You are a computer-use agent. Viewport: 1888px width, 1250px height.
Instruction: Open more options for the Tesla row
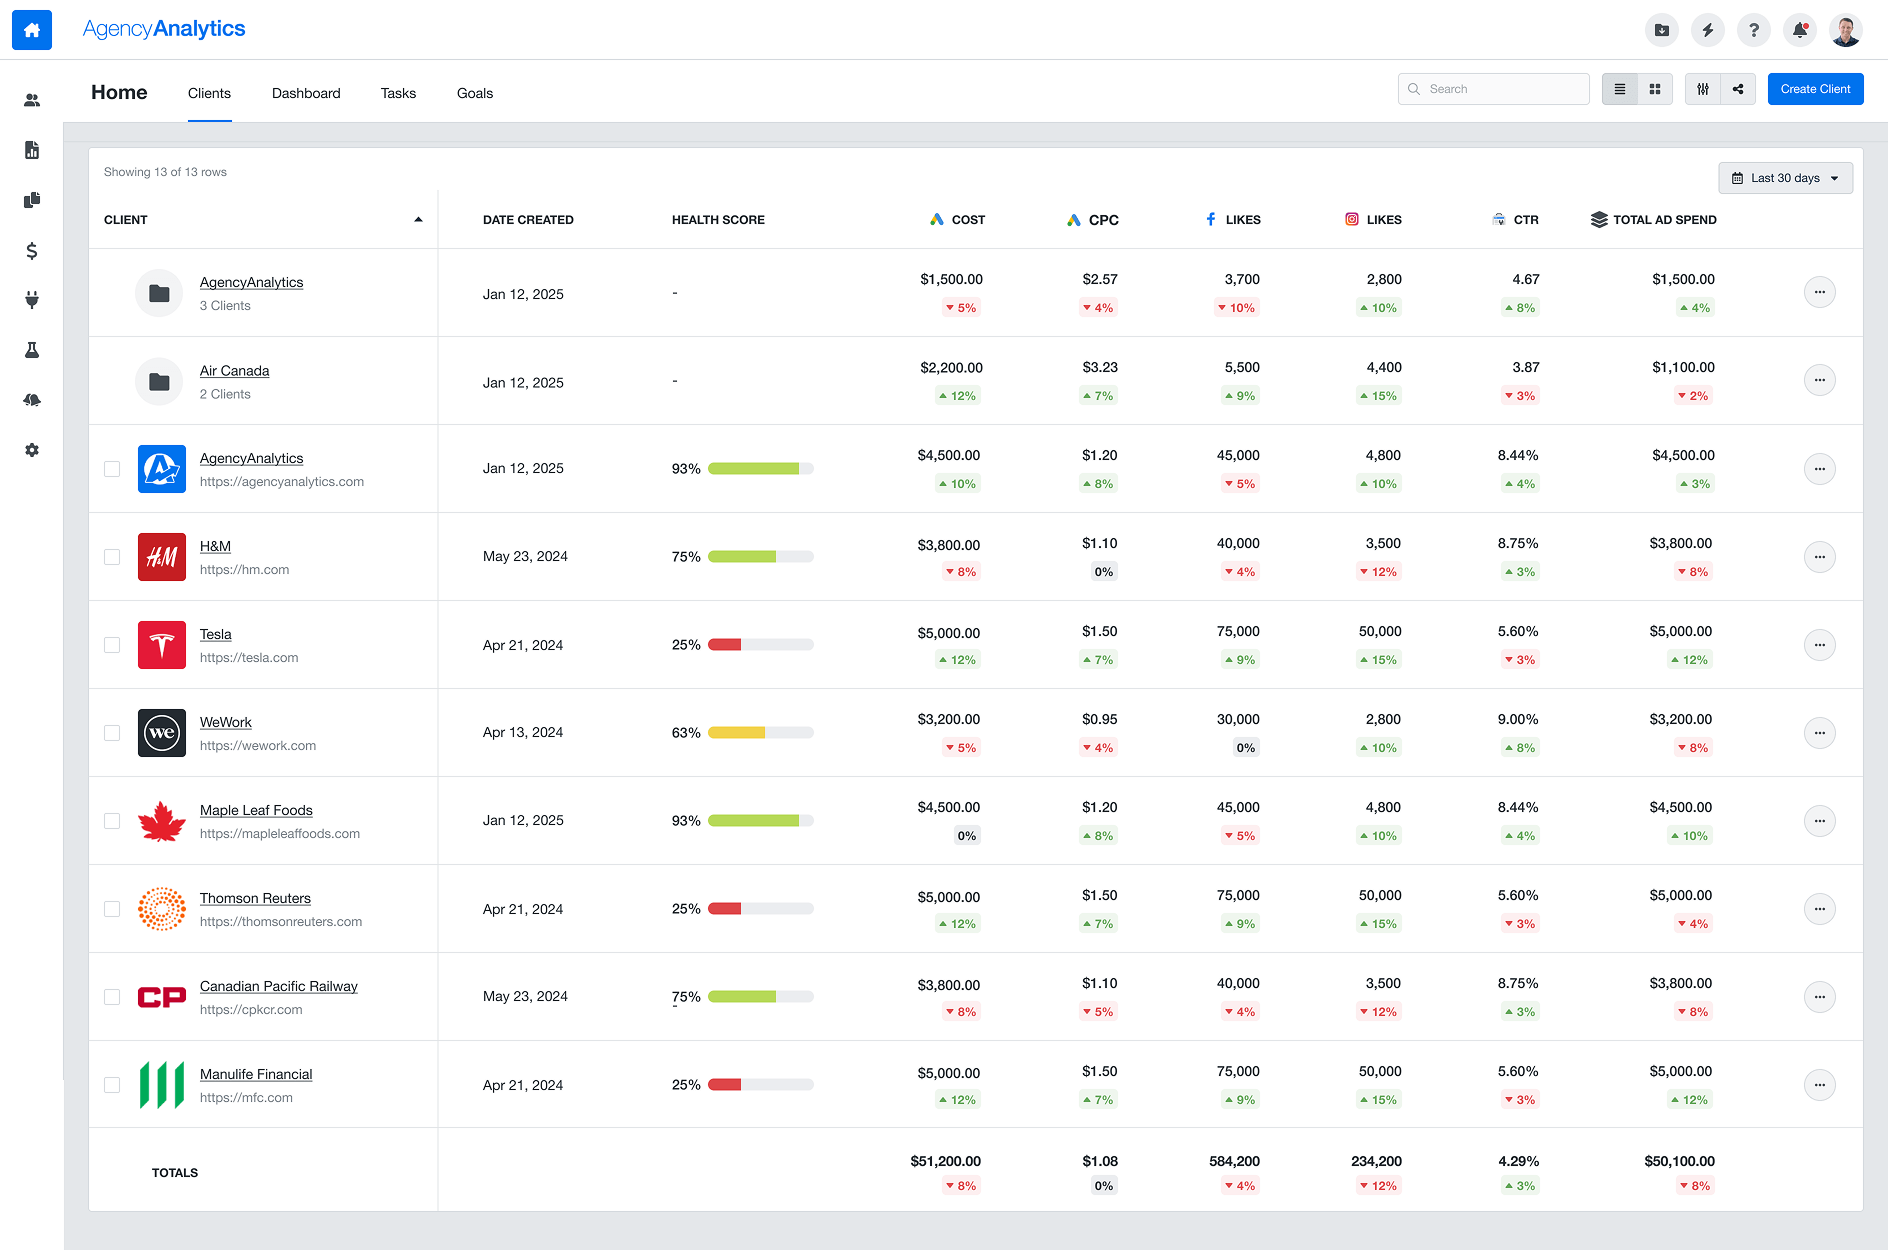pos(1820,645)
